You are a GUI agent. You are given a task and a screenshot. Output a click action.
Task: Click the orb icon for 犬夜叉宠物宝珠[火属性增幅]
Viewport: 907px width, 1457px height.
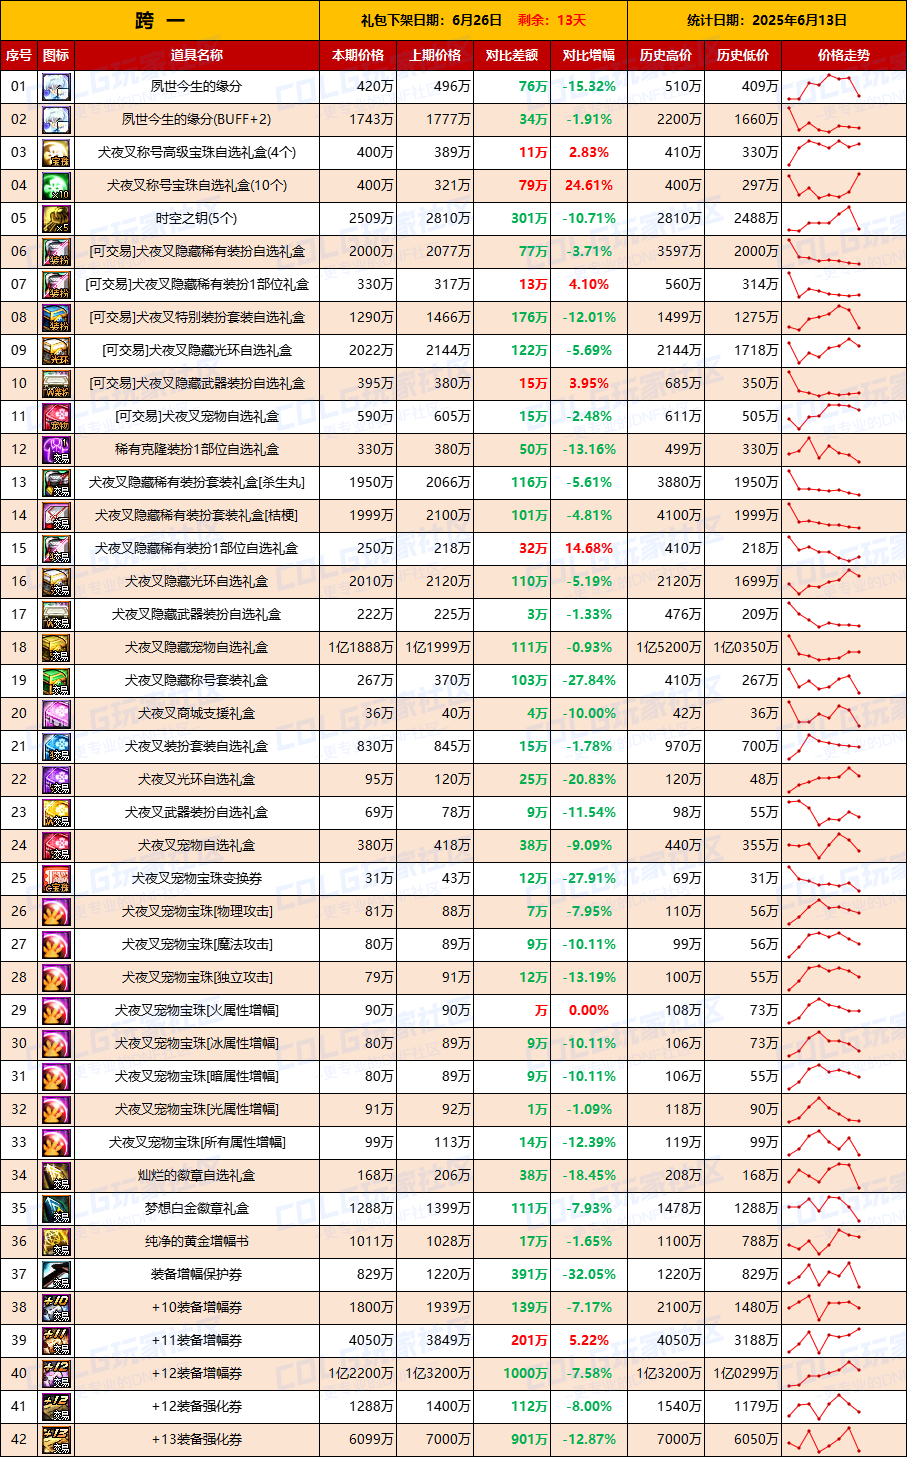(56, 1010)
